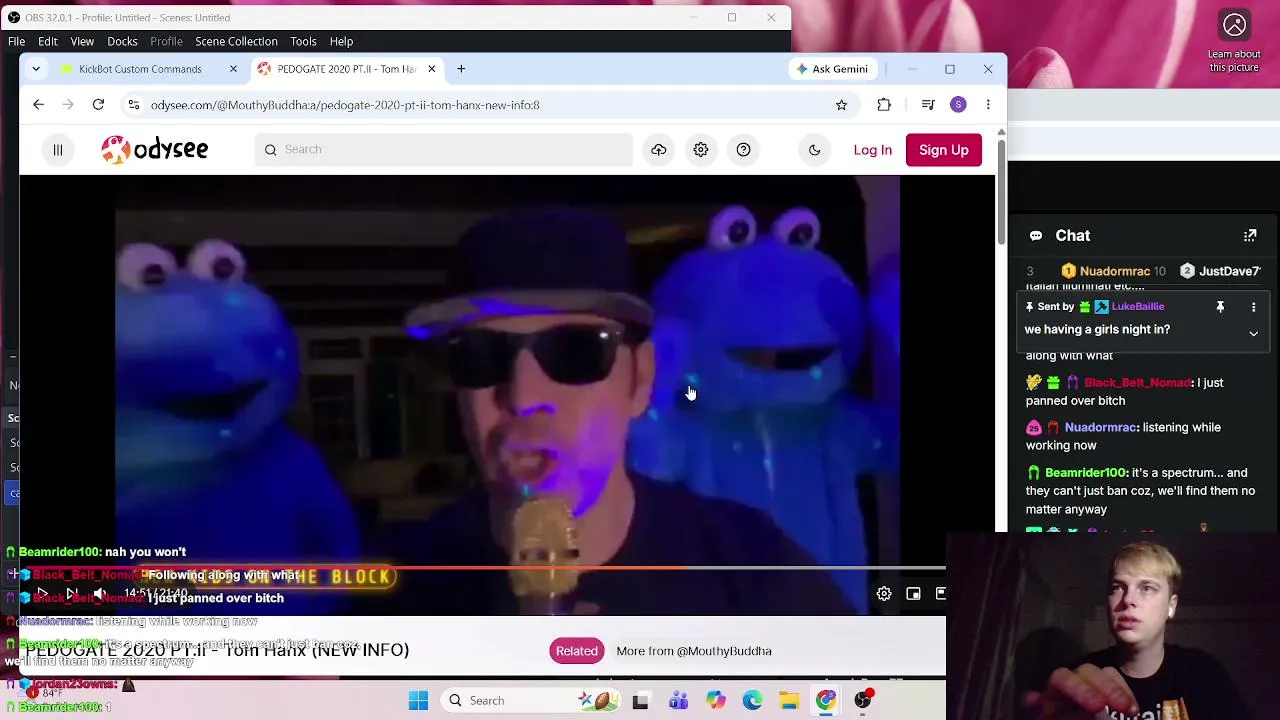The image size is (1280, 720).
Task: Open OBS Help menu
Action: (341, 41)
